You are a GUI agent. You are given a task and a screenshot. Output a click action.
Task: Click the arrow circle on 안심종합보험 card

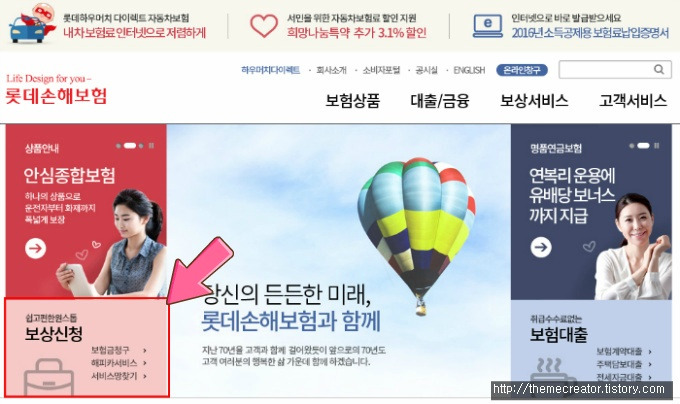(x=36, y=248)
